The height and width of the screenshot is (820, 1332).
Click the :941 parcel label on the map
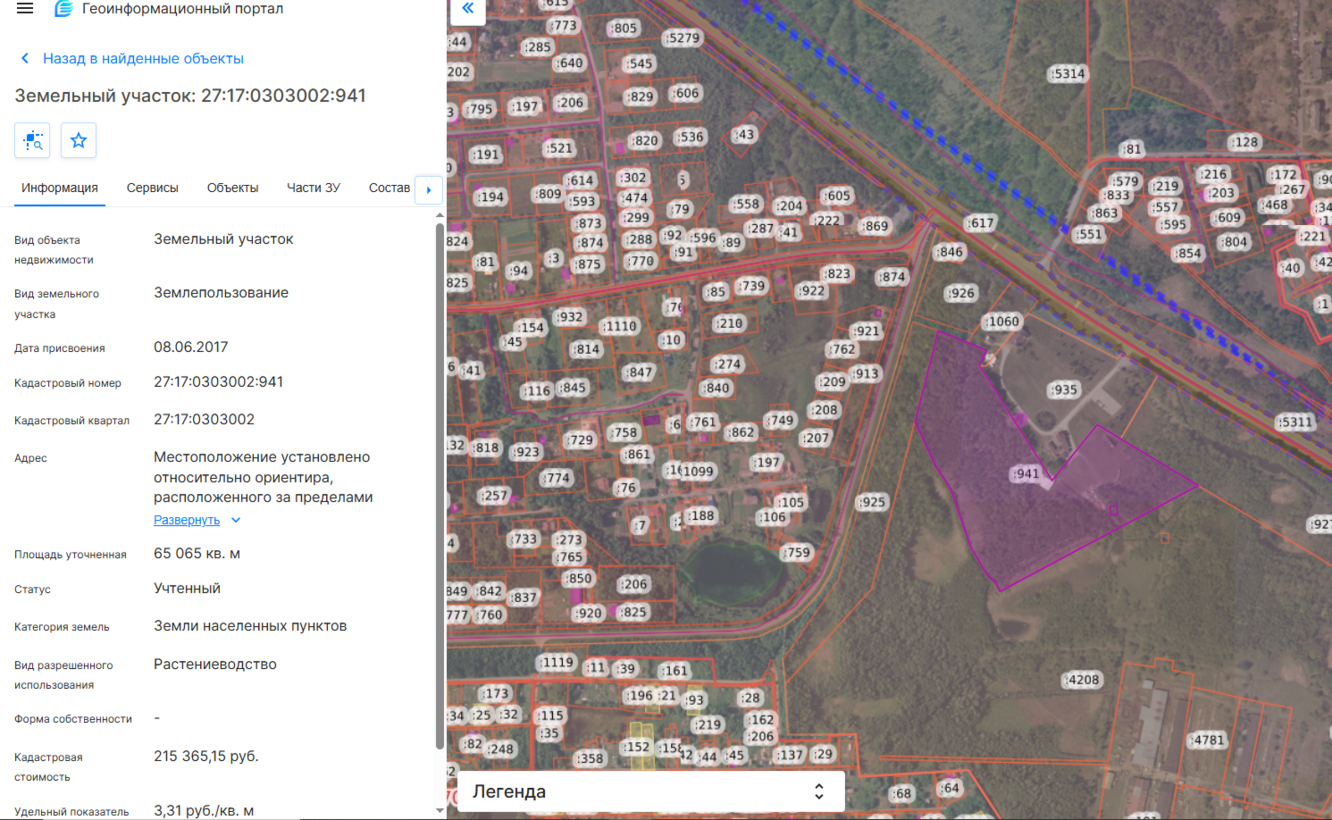[x=1026, y=474]
